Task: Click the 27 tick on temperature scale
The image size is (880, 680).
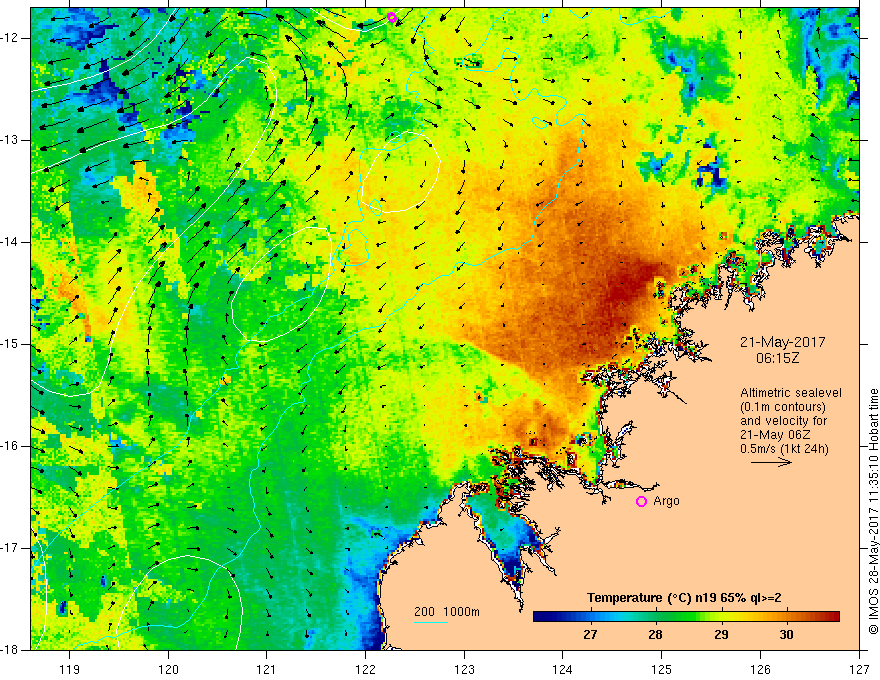Action: pyautogui.click(x=590, y=634)
